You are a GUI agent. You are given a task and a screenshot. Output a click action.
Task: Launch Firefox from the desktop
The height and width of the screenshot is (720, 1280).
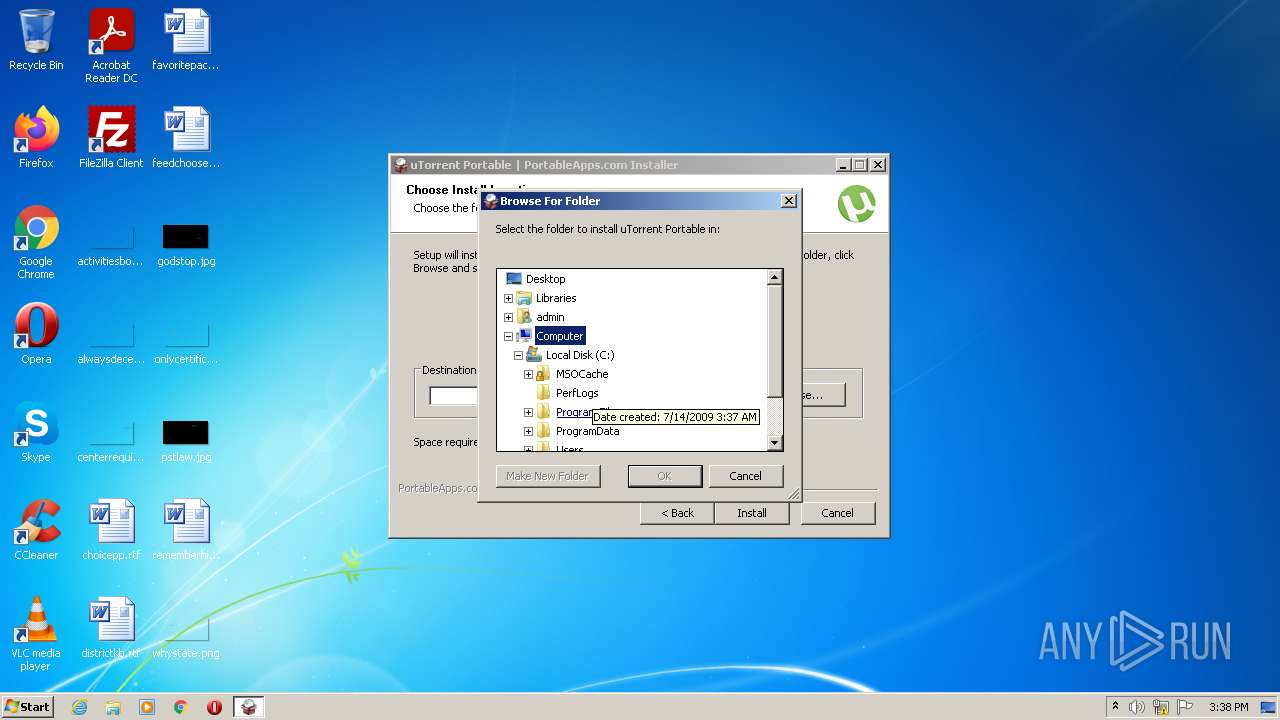(x=36, y=138)
